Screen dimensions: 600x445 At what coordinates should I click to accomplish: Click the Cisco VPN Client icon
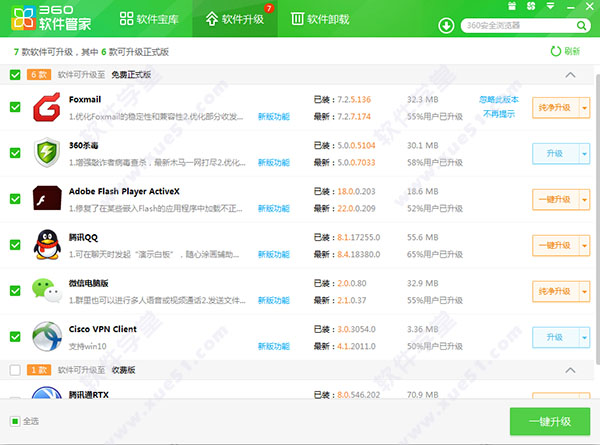tap(47, 336)
